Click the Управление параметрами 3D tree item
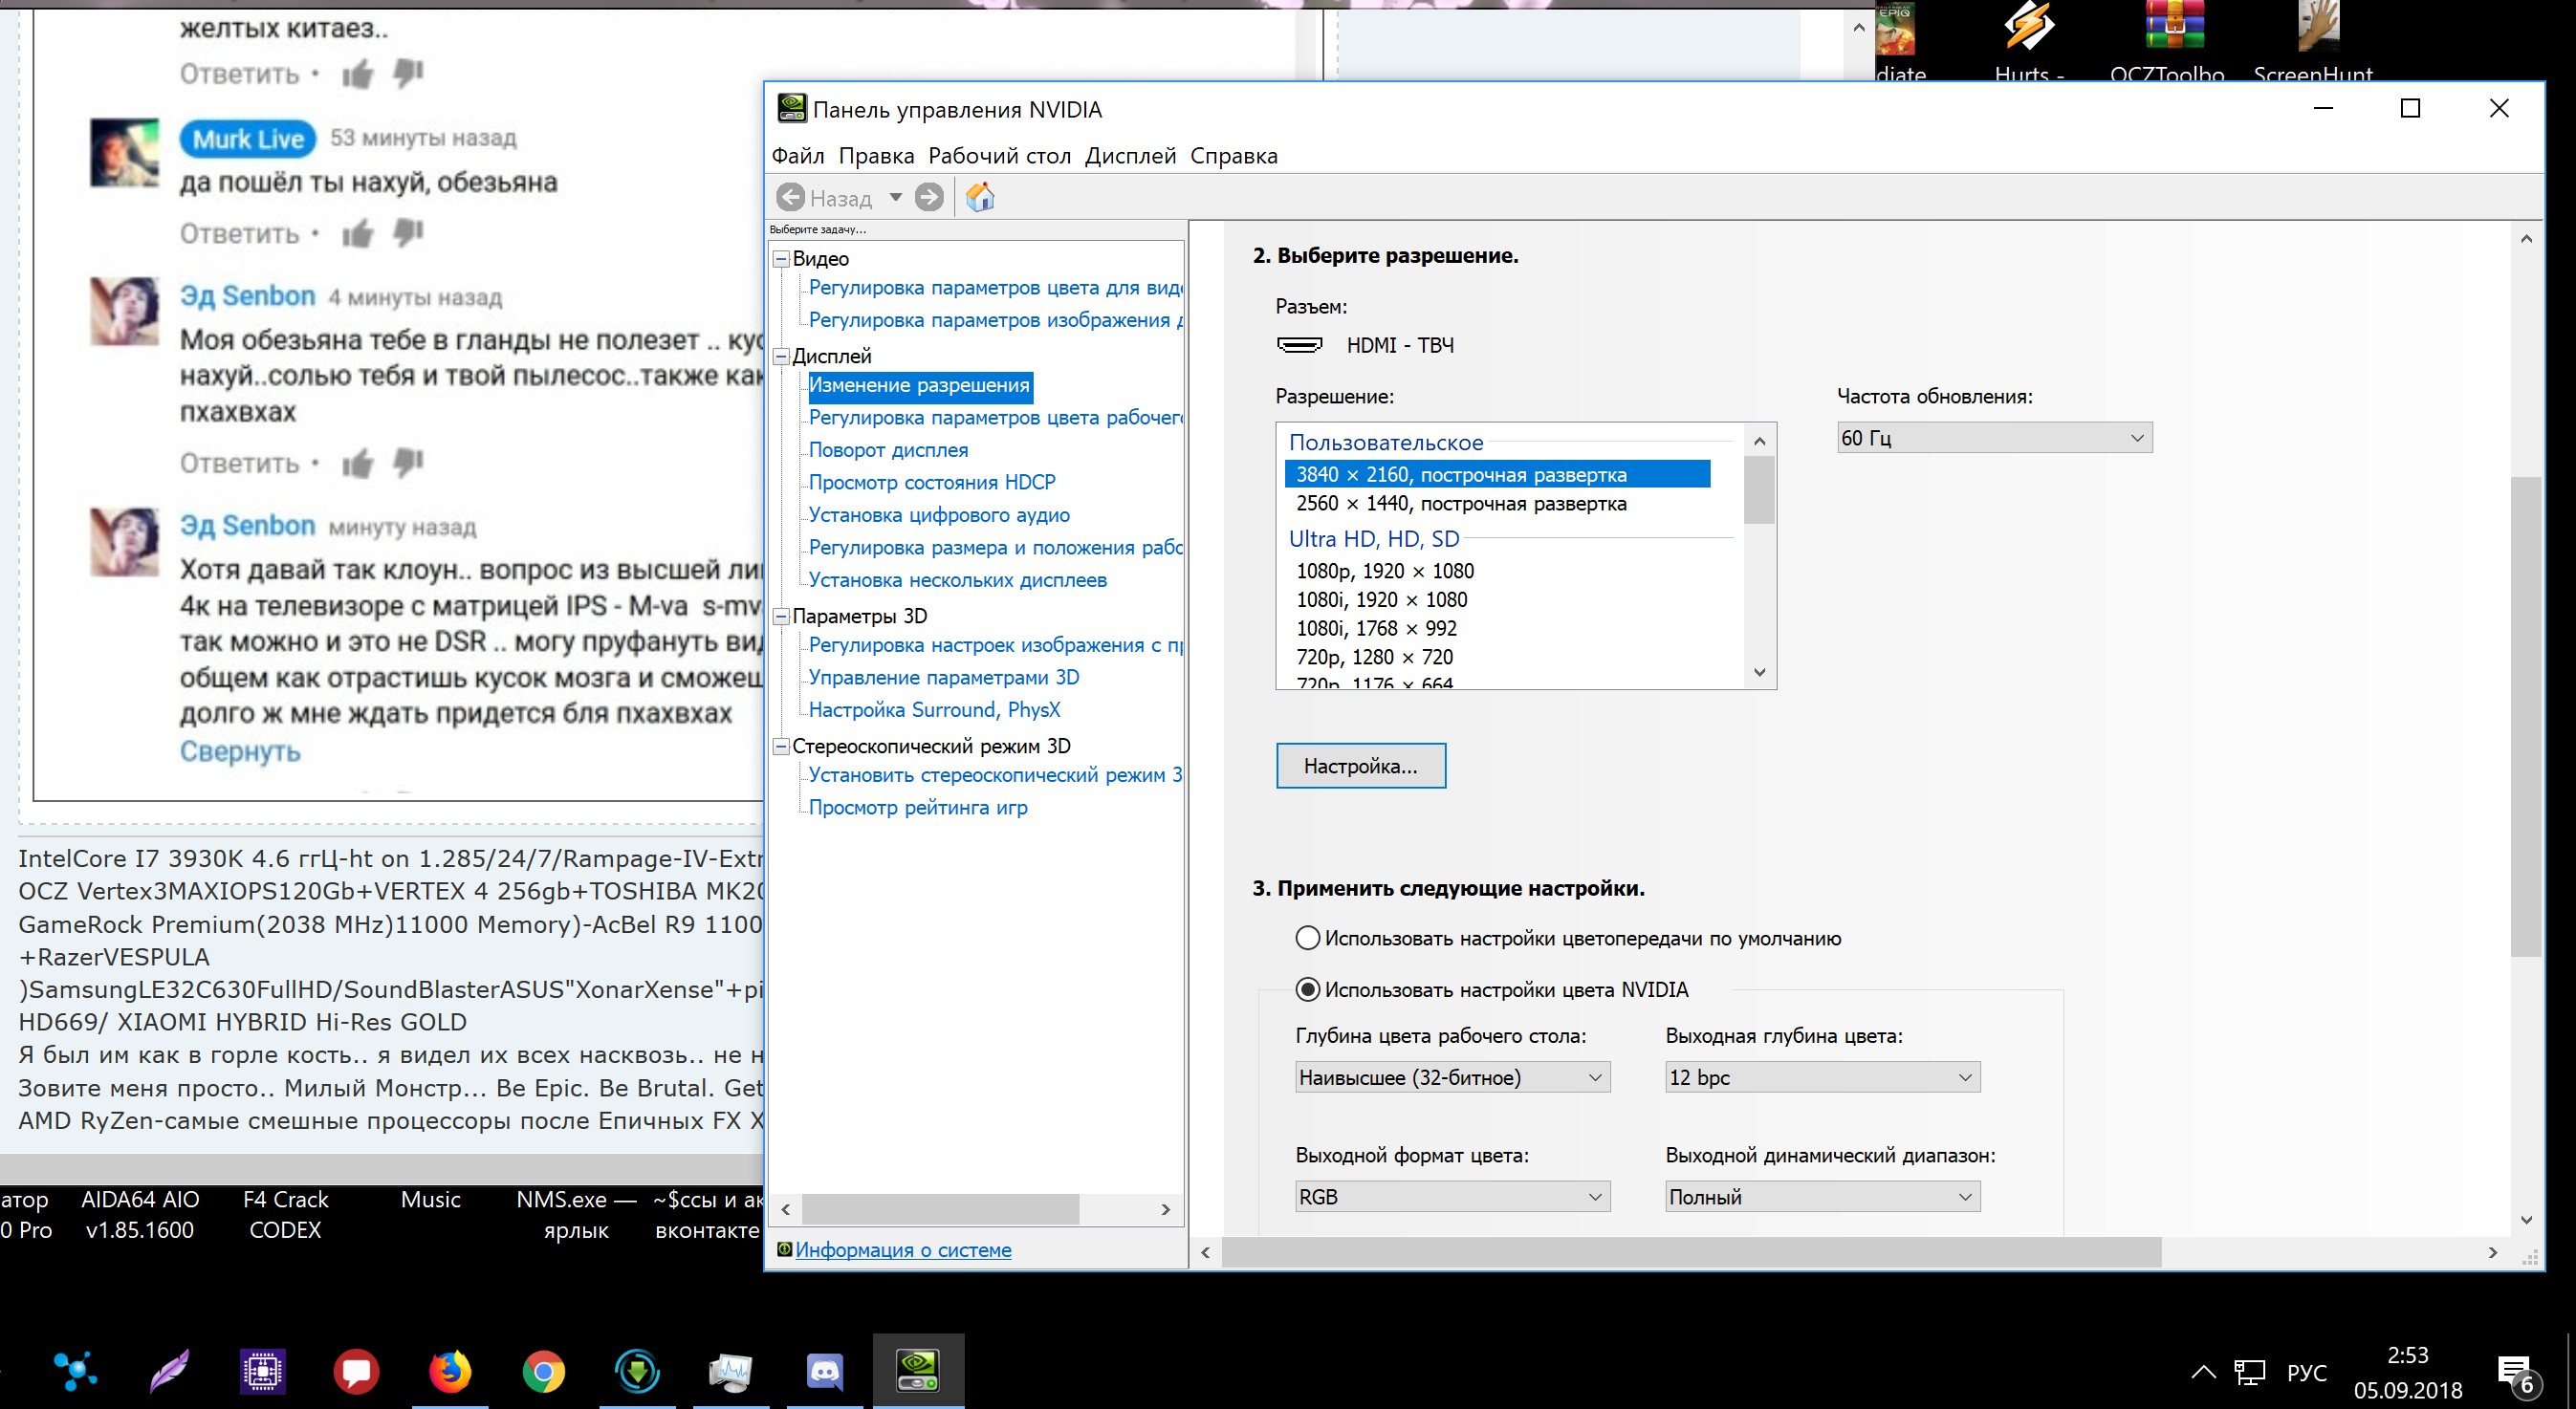Viewport: 2576px width, 1409px height. click(x=943, y=678)
